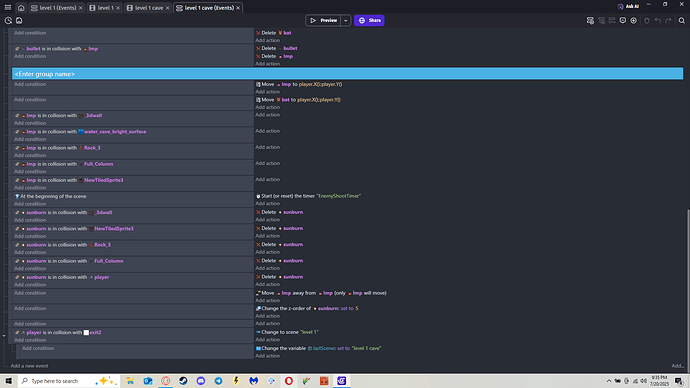Open the events search magnifier icon

[682, 20]
